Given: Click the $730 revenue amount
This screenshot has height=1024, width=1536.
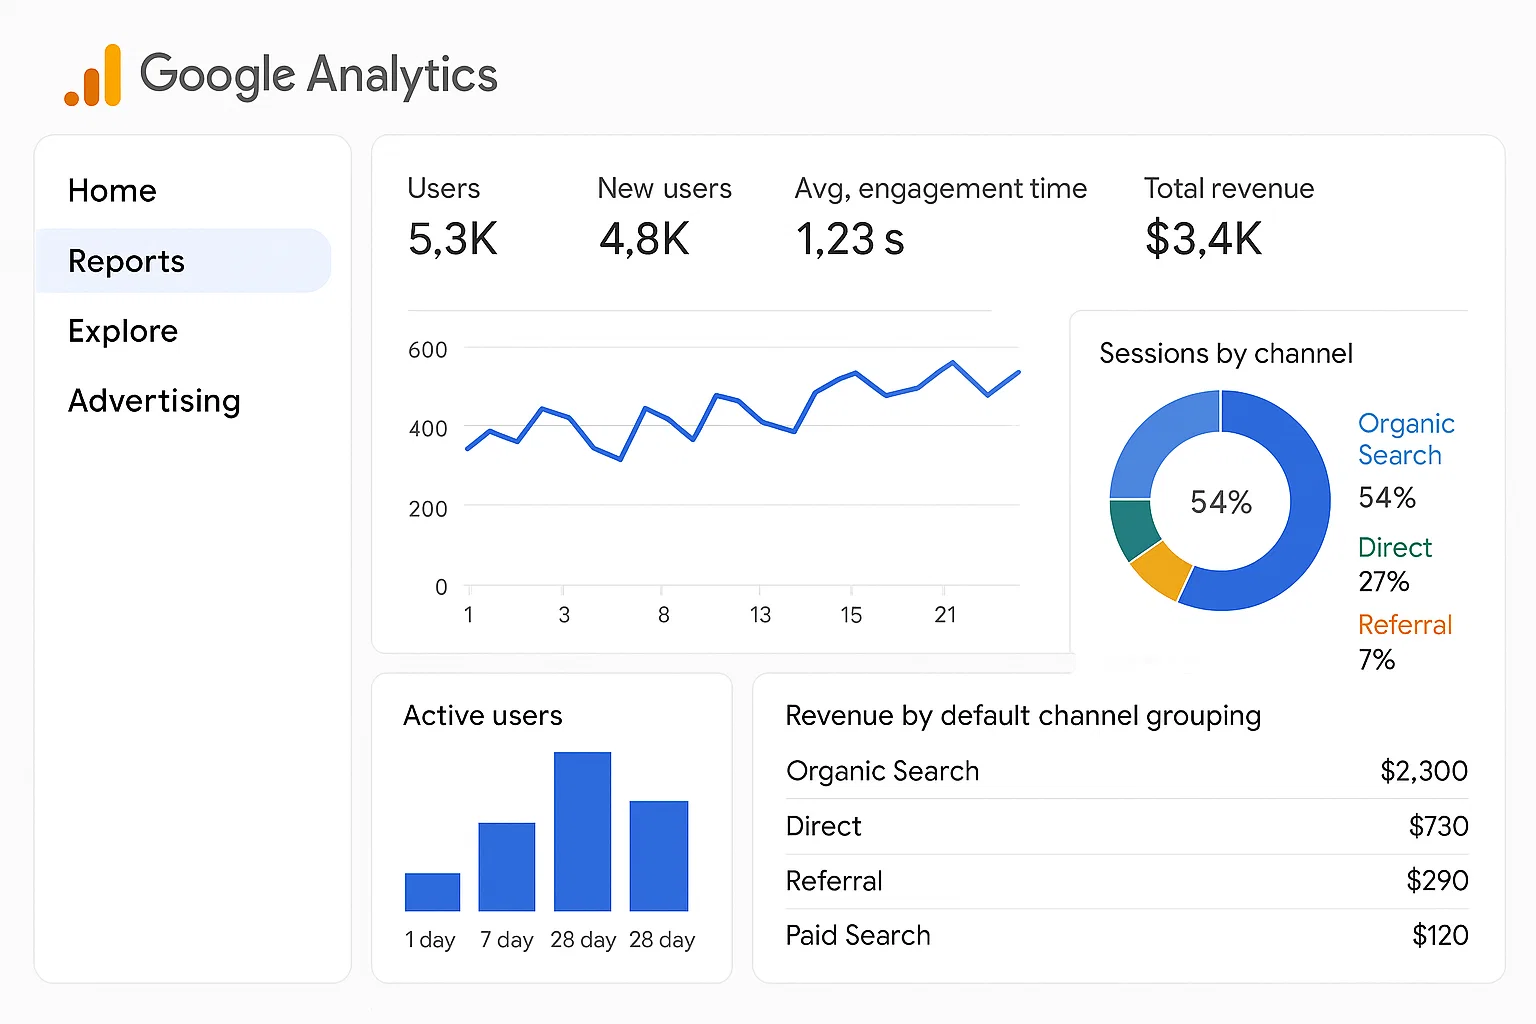Looking at the screenshot, I should point(1438,826).
